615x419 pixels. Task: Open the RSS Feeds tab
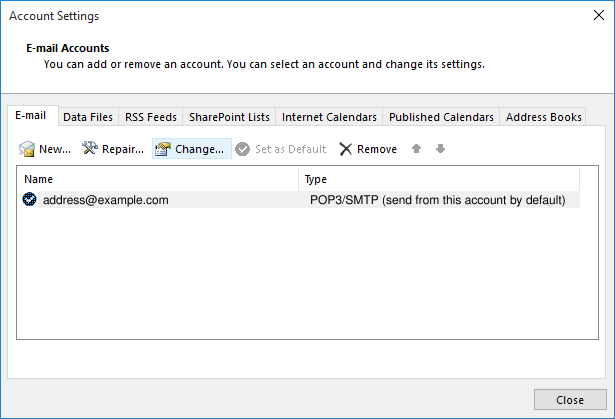point(150,117)
